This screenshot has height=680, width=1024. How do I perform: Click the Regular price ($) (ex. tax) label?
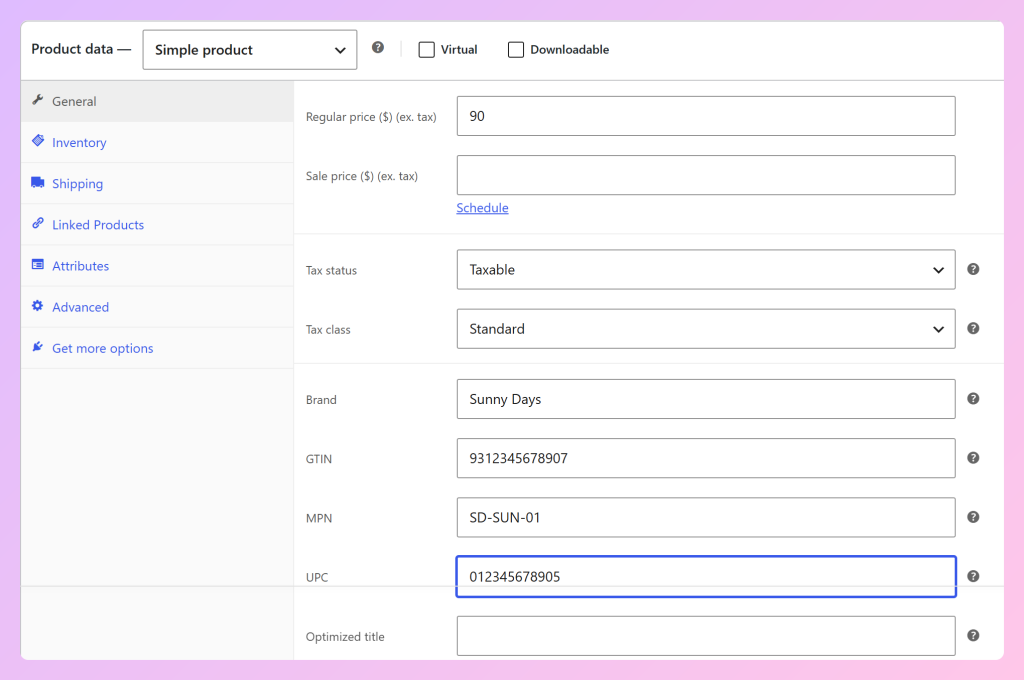click(371, 117)
